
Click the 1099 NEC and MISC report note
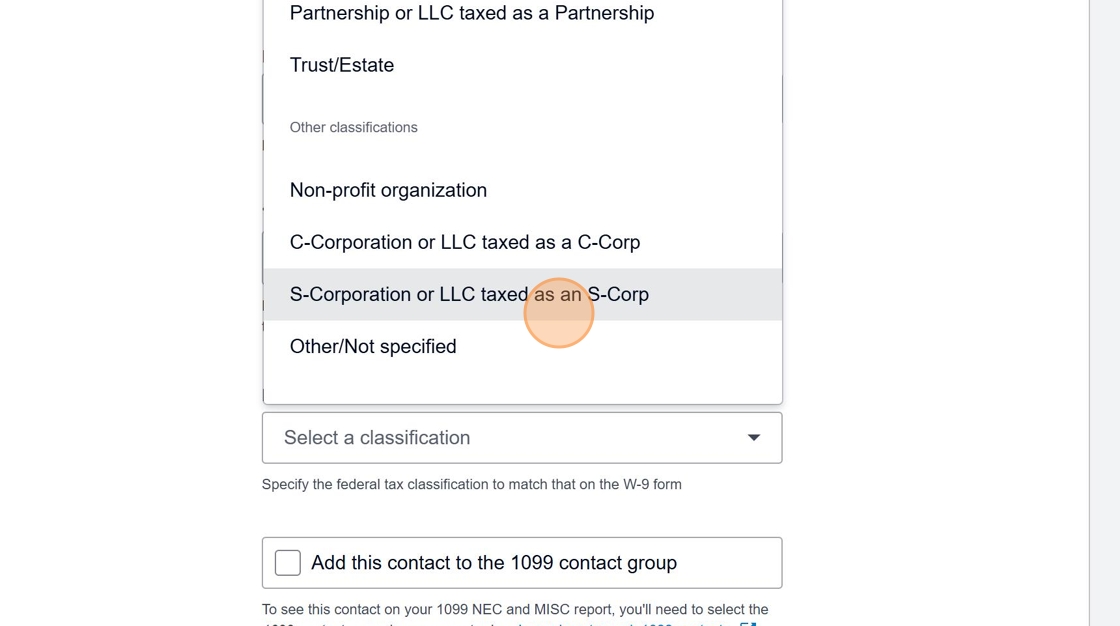click(x=515, y=609)
